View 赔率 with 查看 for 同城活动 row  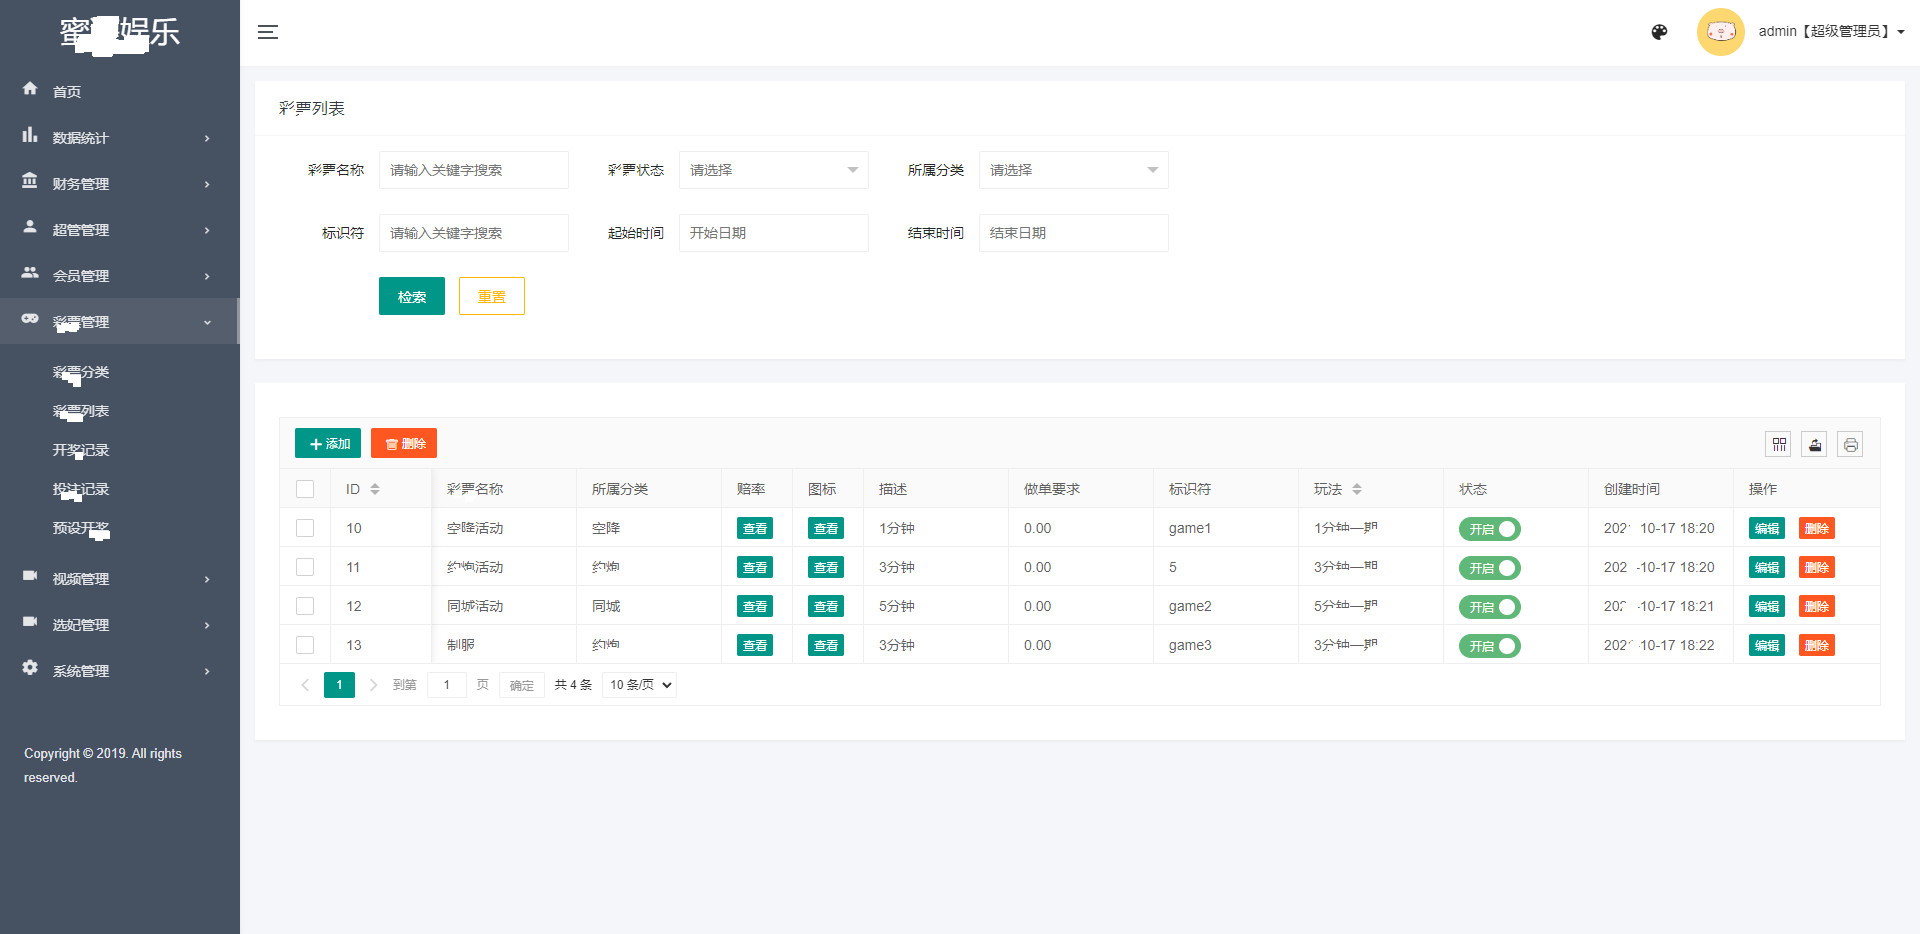[755, 606]
